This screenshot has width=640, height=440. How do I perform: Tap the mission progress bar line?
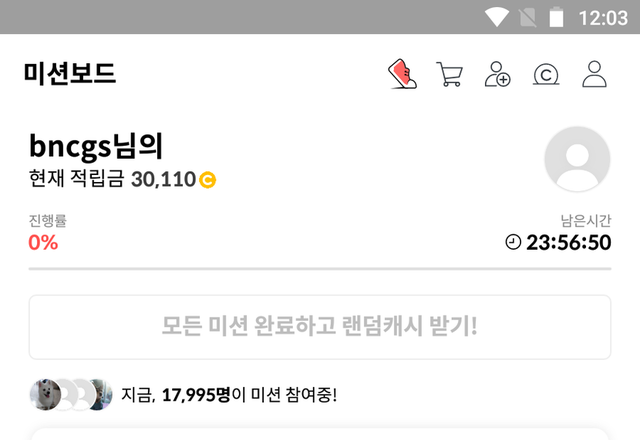tap(320, 269)
